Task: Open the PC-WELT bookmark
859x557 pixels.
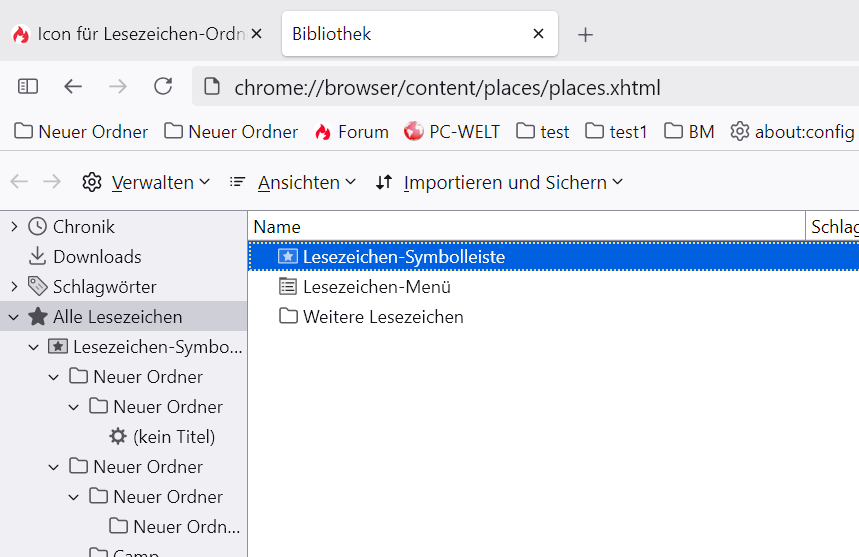Action: coord(451,132)
